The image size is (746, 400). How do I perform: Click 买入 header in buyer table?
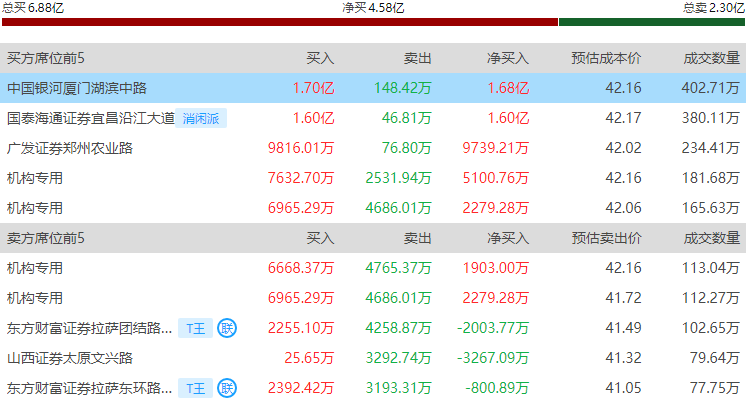320,58
